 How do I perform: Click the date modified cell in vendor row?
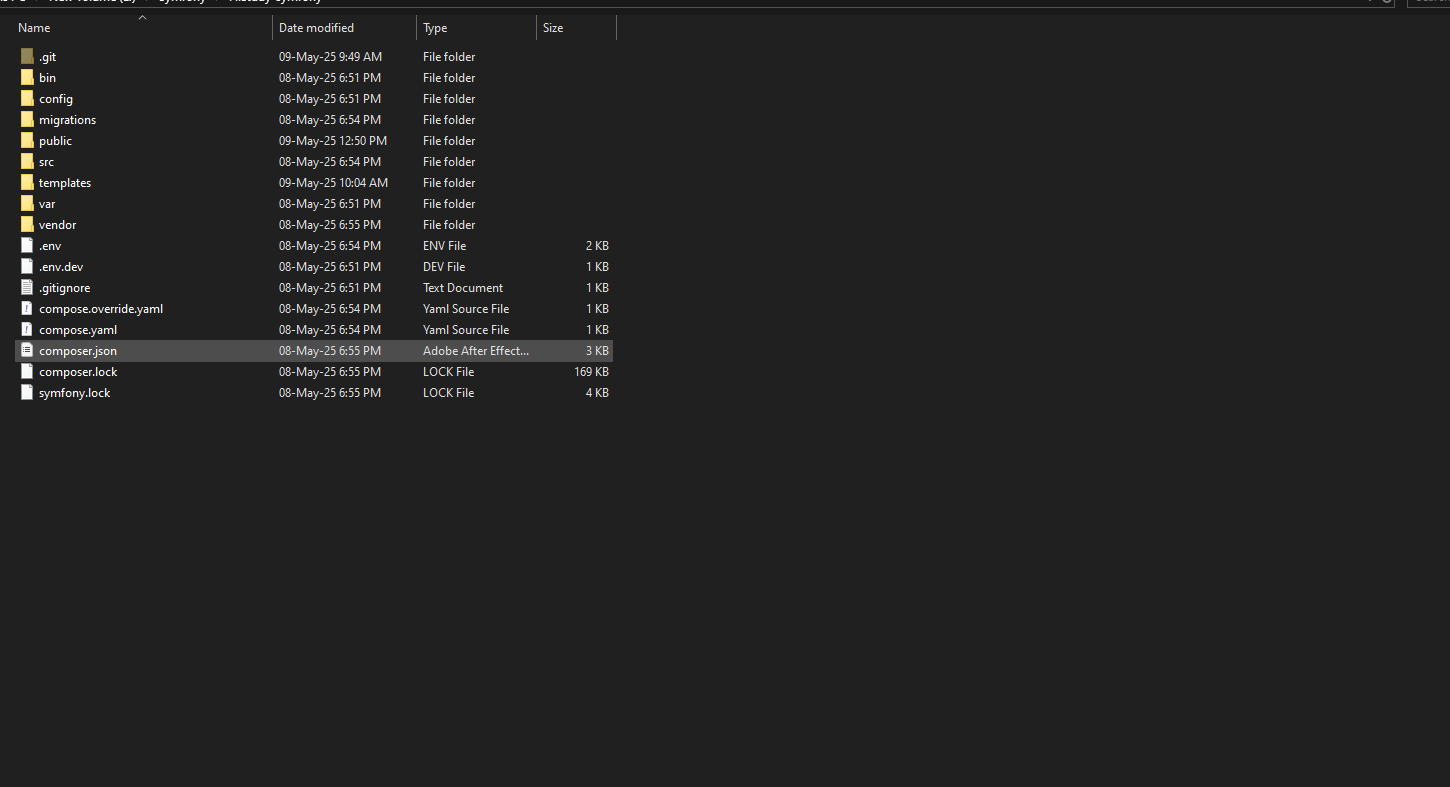click(330, 225)
